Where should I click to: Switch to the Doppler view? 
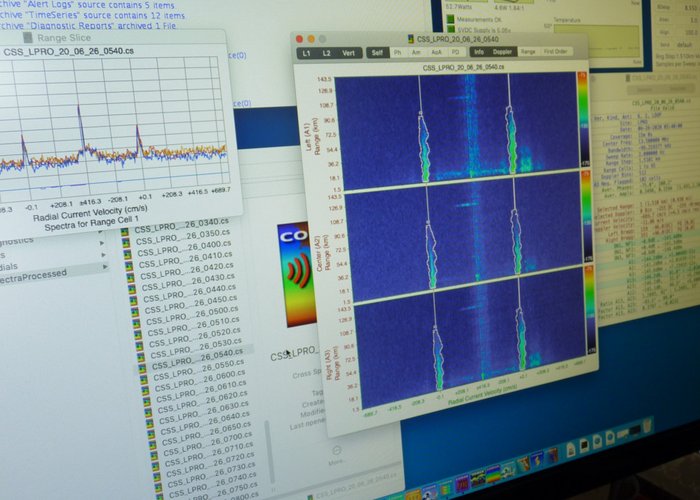click(502, 52)
